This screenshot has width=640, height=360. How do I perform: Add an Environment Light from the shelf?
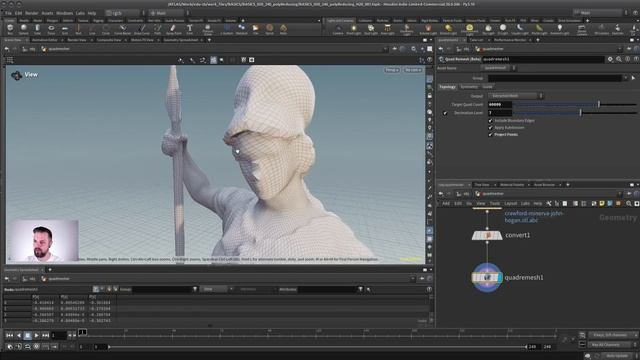point(469,29)
